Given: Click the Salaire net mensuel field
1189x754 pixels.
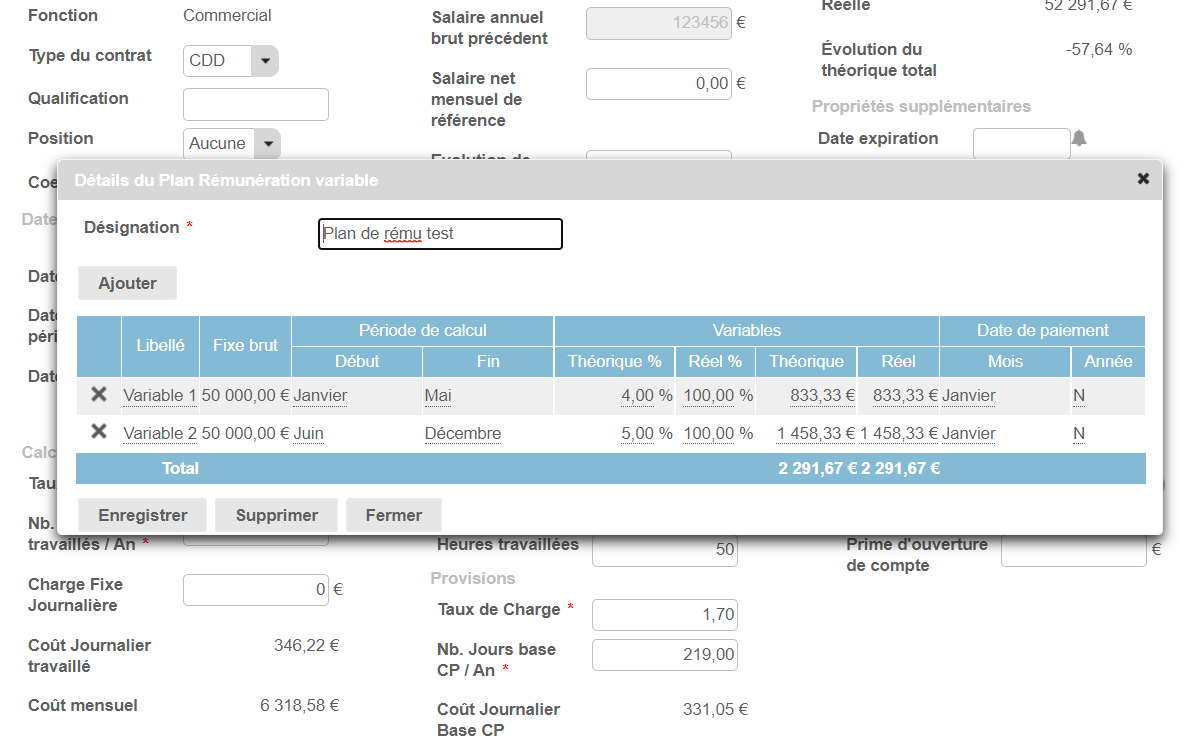Looking at the screenshot, I should [x=658, y=84].
